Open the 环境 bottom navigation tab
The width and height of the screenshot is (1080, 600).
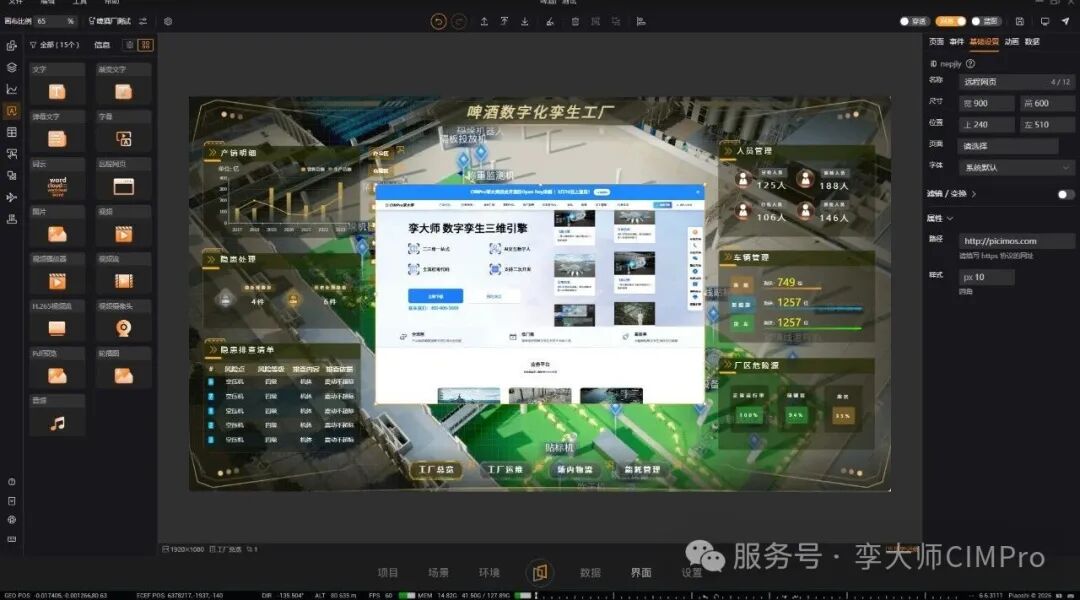pyautogui.click(x=489, y=572)
